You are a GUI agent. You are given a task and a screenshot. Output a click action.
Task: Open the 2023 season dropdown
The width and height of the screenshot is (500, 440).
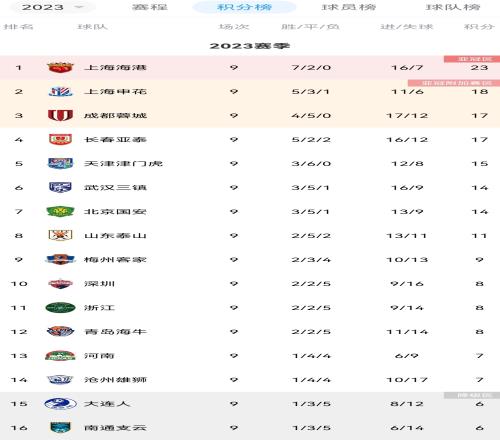[x=52, y=7]
